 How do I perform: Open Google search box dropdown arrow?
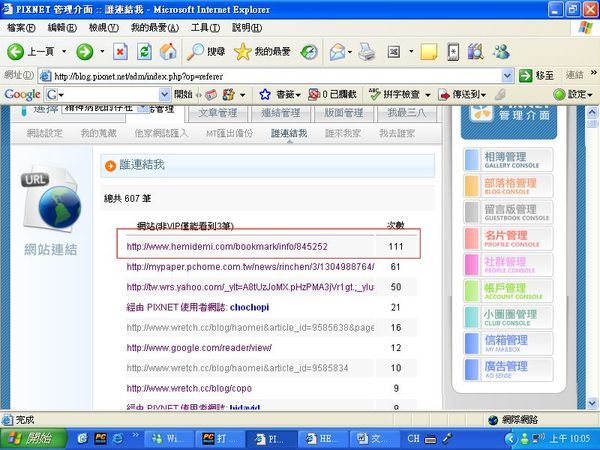[164, 95]
